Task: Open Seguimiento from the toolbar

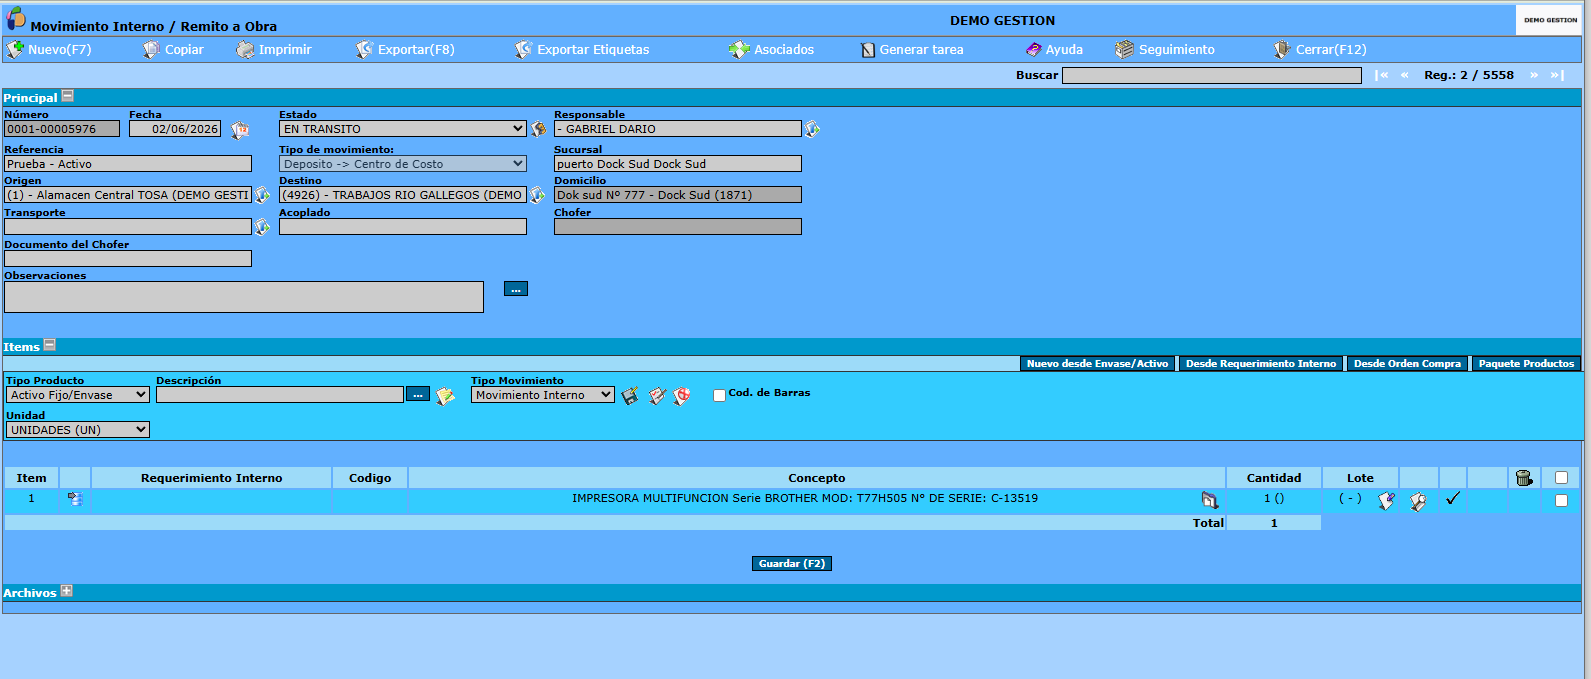Action: click(1165, 49)
